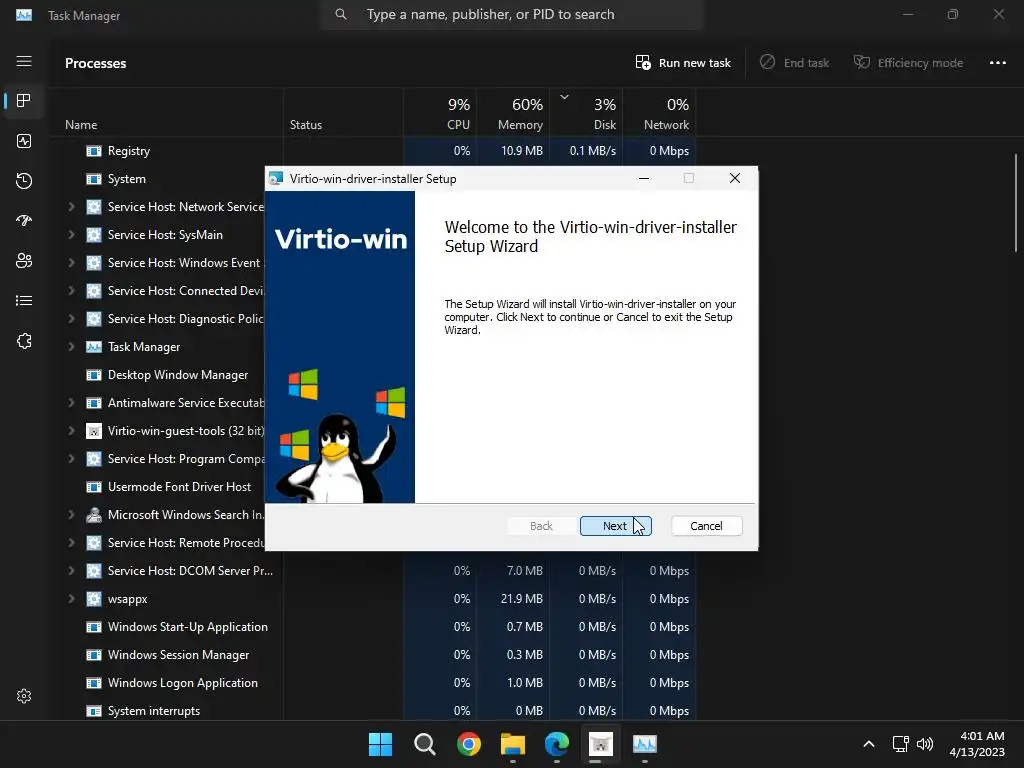Launch Google Chrome from the taskbar
Screen dimensions: 1024x768
pyautogui.click(x=468, y=744)
